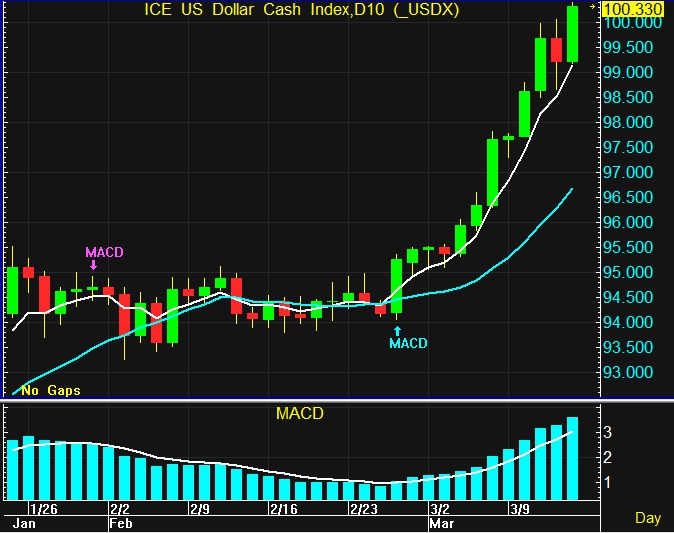The width and height of the screenshot is (674, 533).
Task: Click the magenta MACD sell signal marker
Action: coord(104,257)
